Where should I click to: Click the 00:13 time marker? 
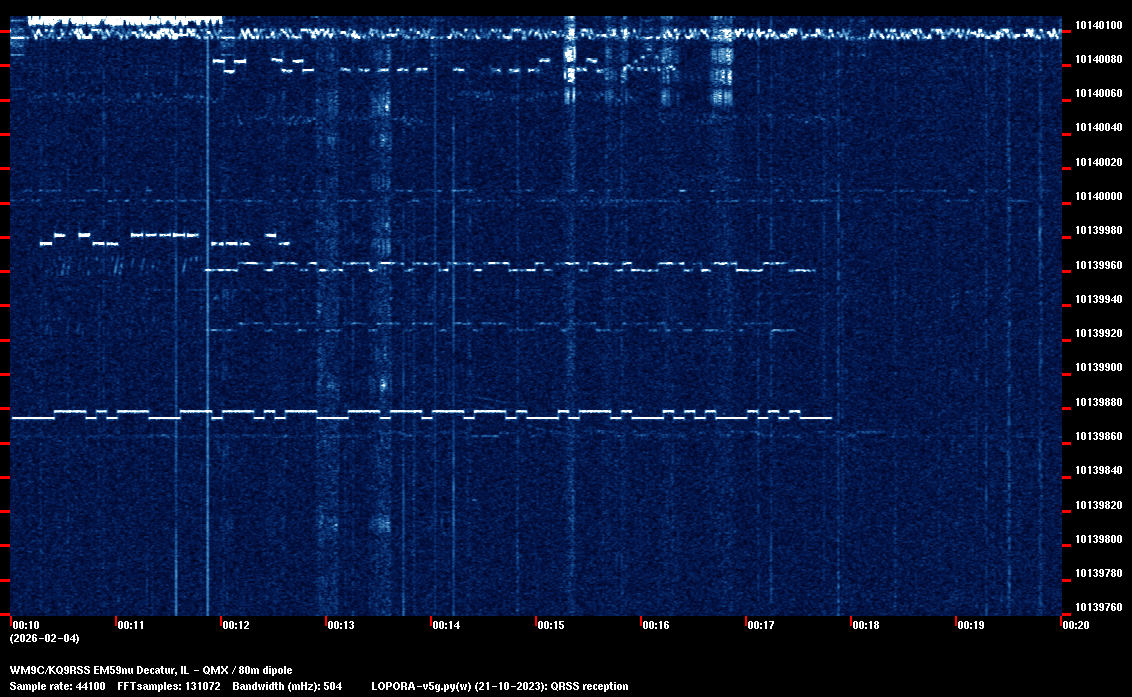(x=341, y=625)
